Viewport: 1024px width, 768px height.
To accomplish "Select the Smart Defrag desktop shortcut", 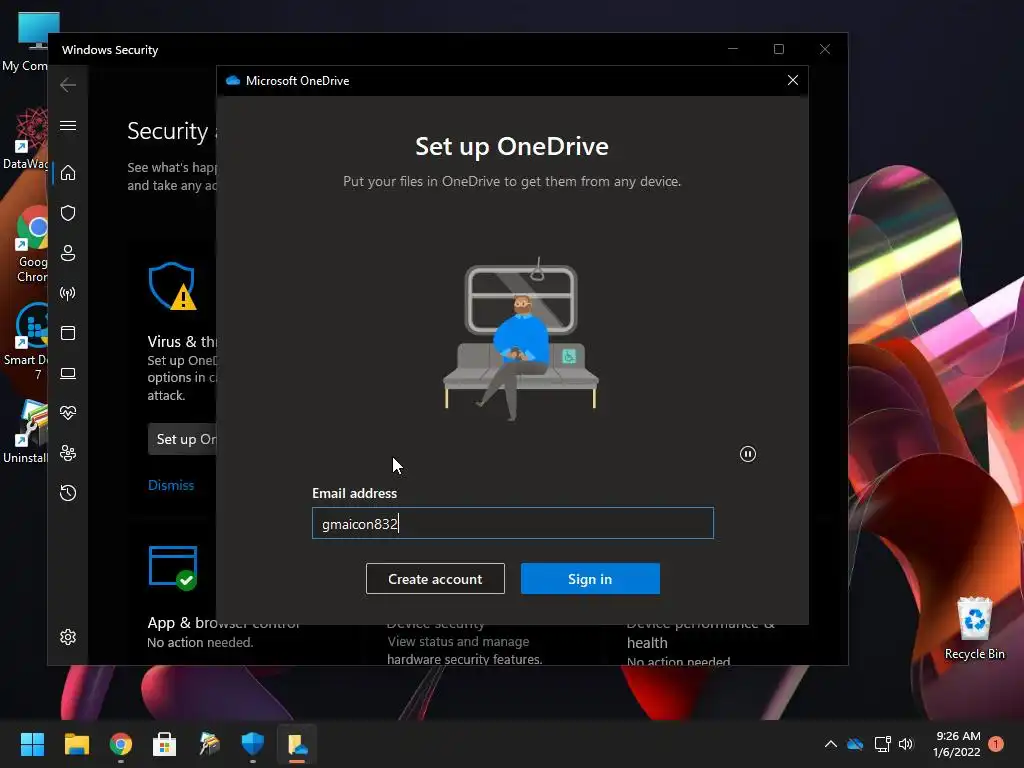I will coord(25,342).
